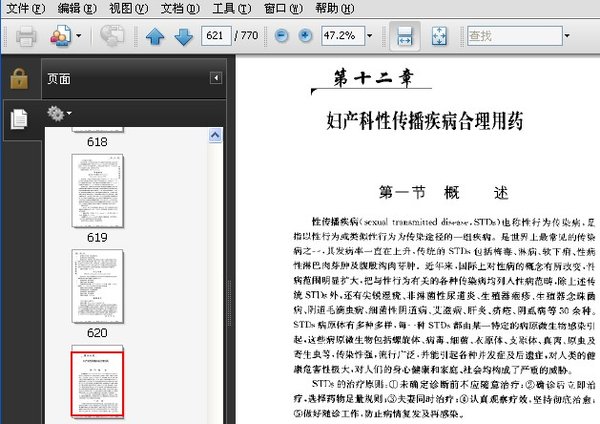This screenshot has width=600, height=424.
Task: Select the page 619 thumbnail
Action: click(x=98, y=191)
